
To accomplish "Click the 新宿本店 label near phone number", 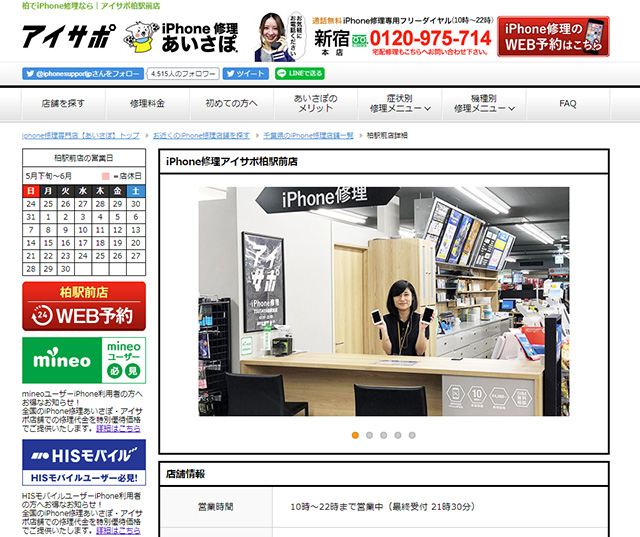I will pos(332,42).
